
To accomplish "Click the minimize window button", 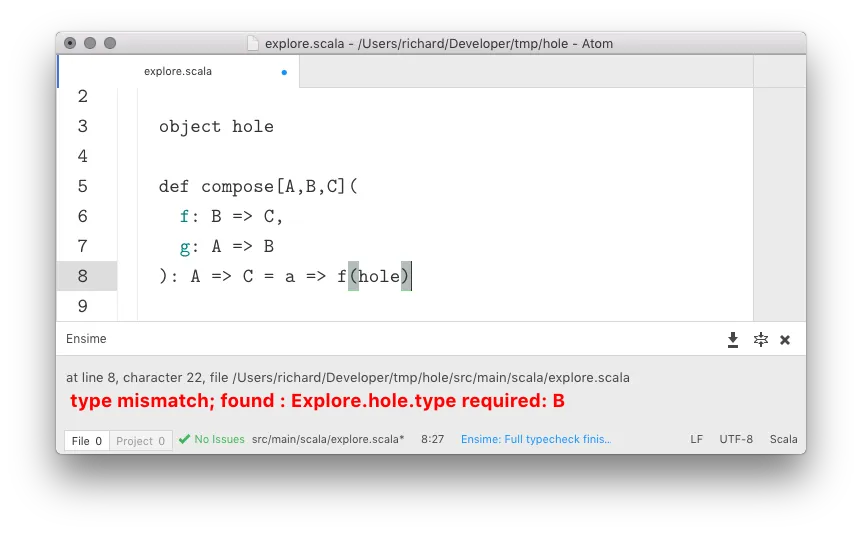I will tap(90, 43).
